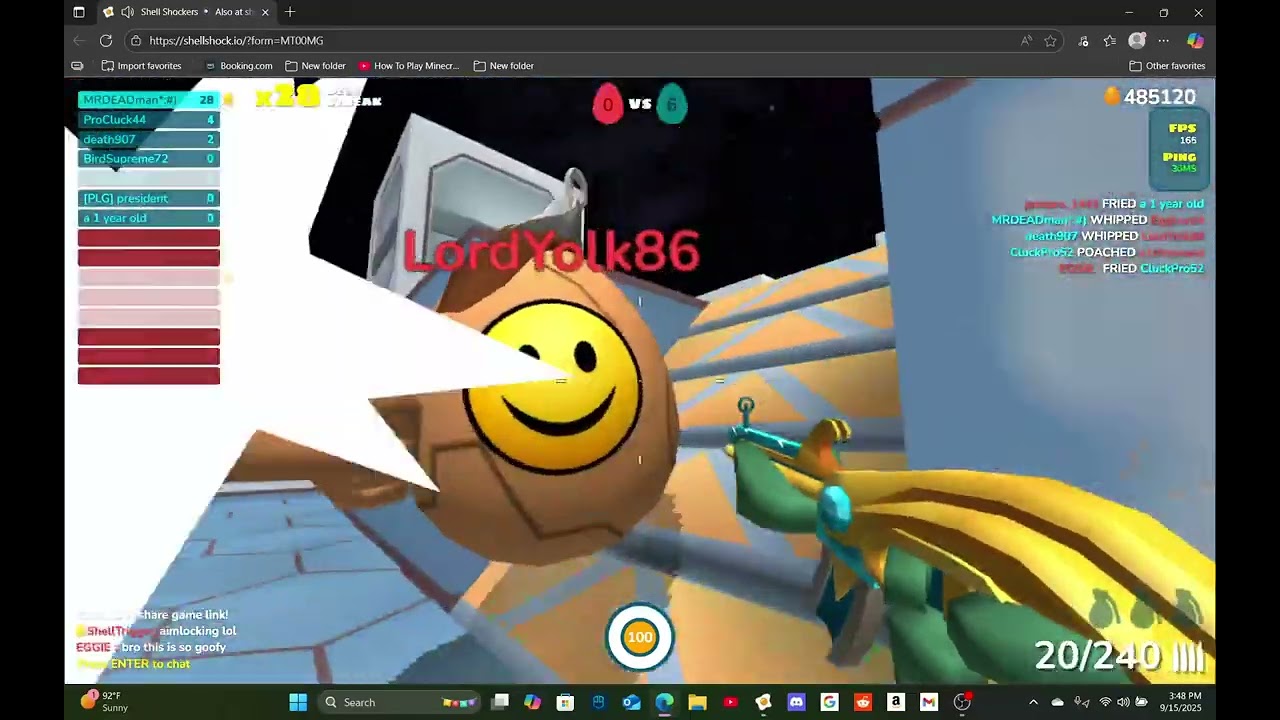Select death907 in the scoreboard
The image size is (1280, 720).
[x=148, y=140]
